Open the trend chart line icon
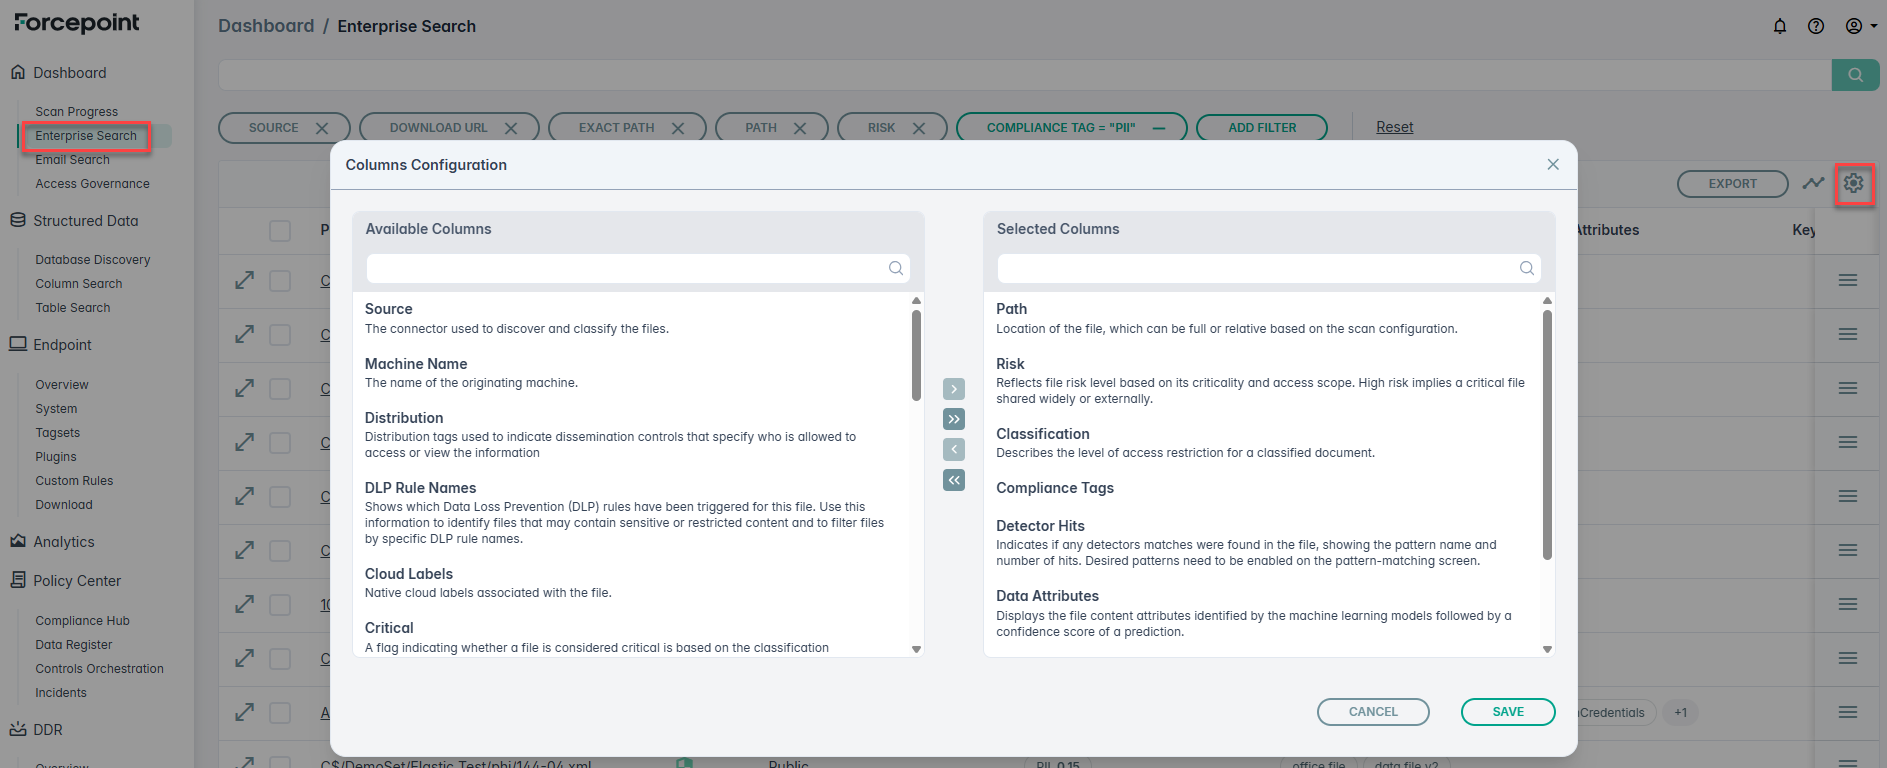The image size is (1887, 768). point(1813,183)
